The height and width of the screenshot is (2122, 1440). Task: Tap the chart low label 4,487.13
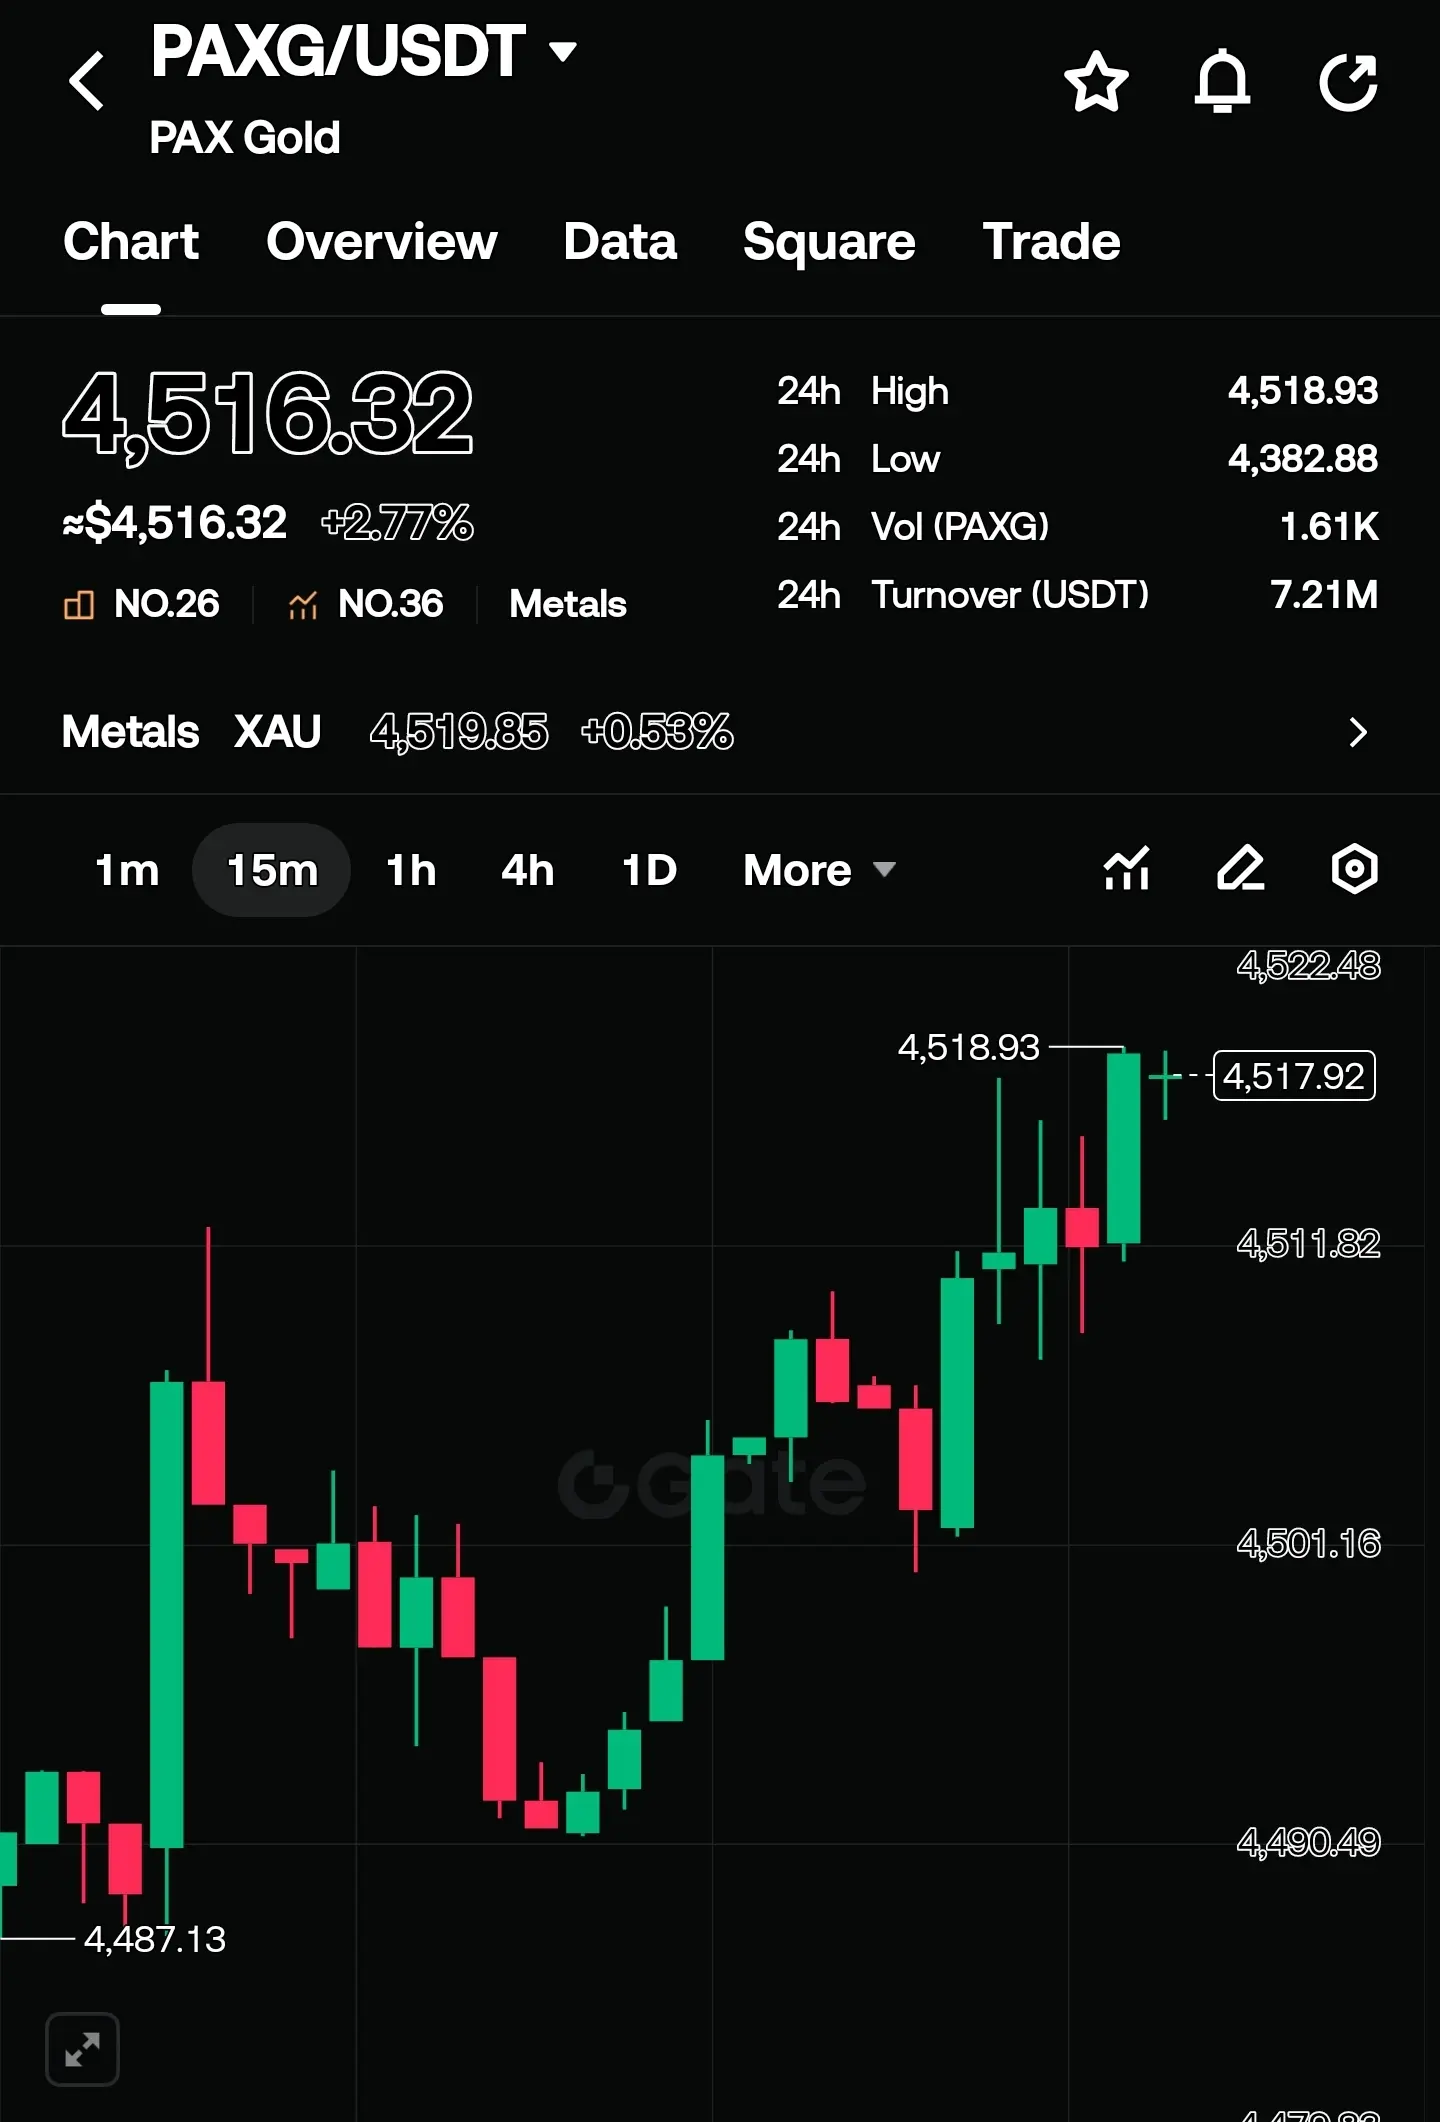[x=155, y=1939]
